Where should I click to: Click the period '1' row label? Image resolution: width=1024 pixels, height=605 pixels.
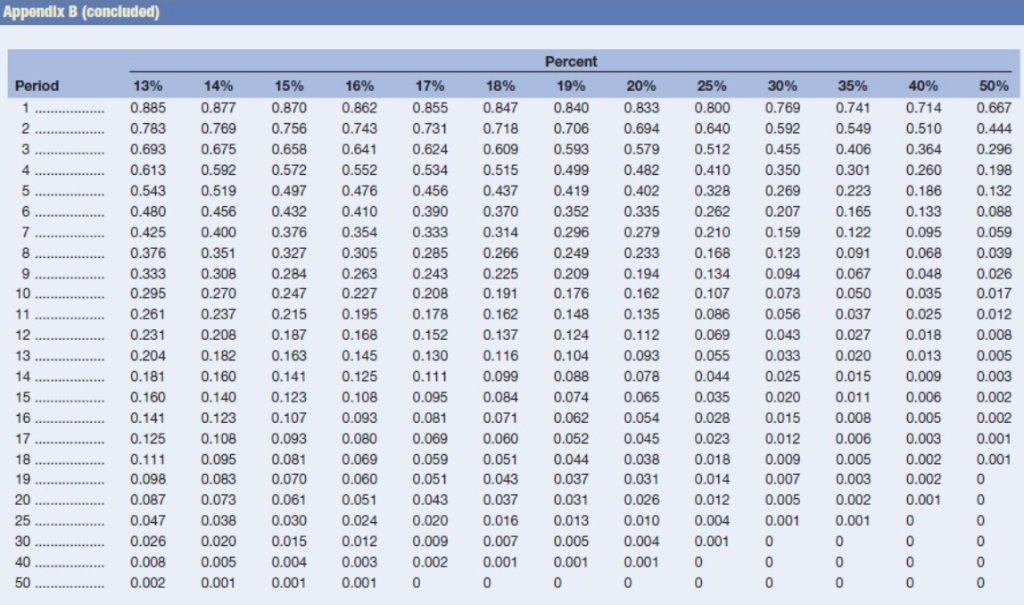click(x=25, y=108)
